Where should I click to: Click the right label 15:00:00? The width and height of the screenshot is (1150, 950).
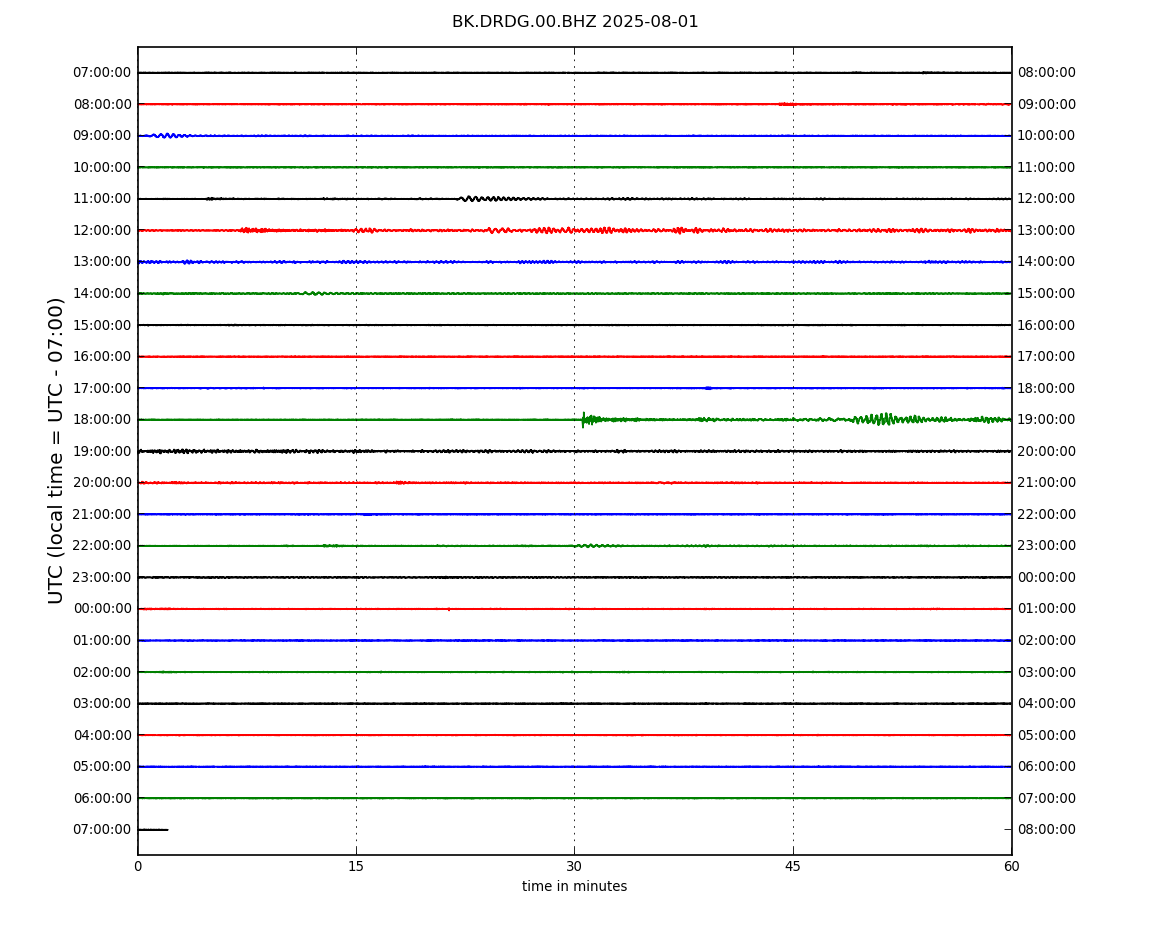click(1047, 293)
